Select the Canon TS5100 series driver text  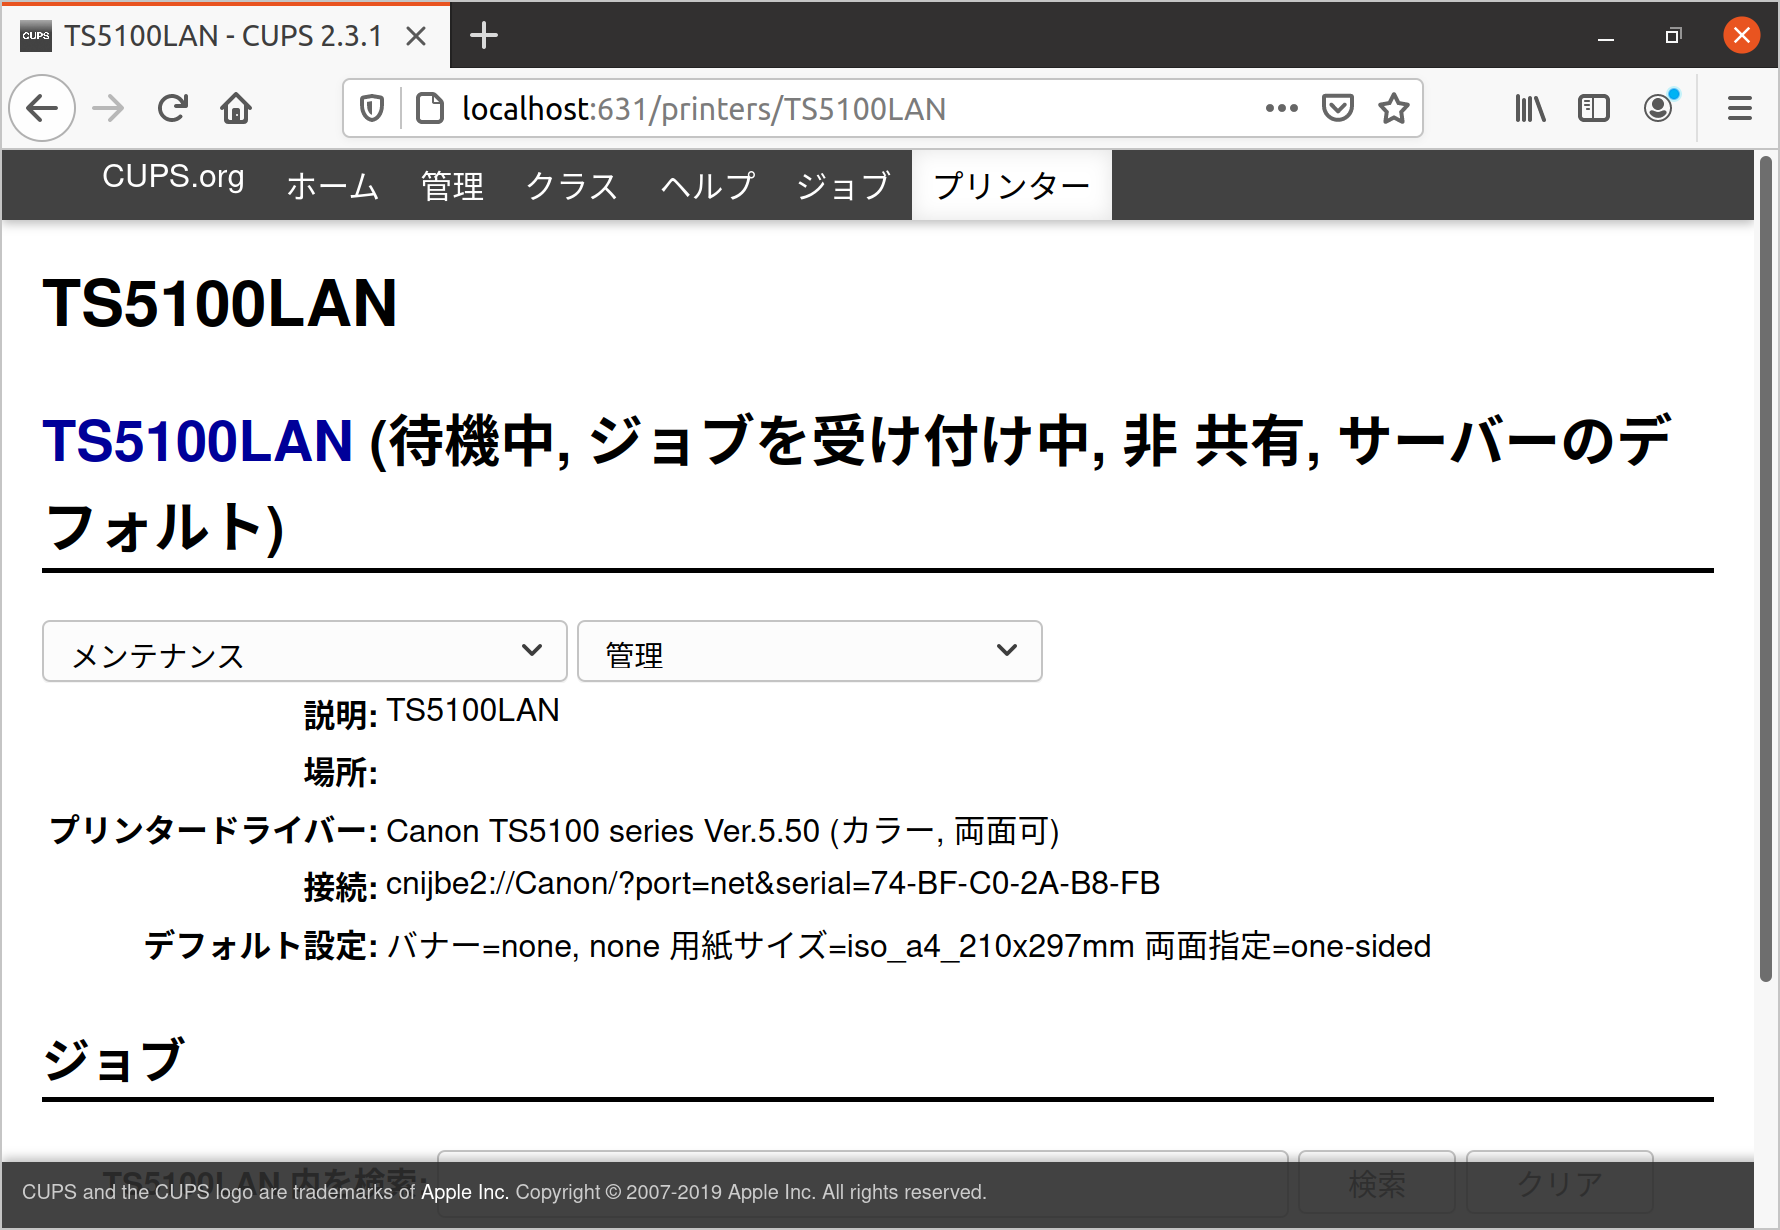722,831
